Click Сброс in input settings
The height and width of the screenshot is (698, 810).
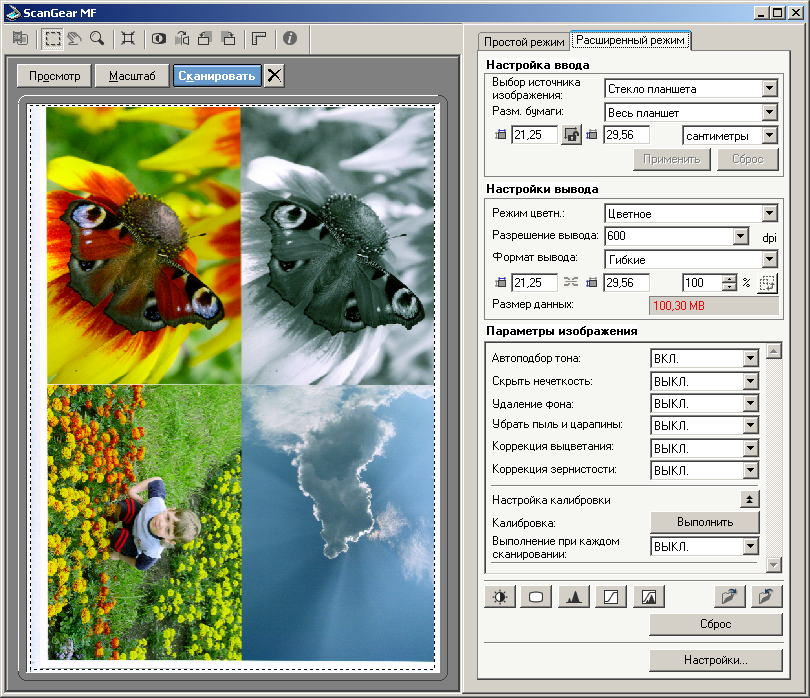coord(747,159)
